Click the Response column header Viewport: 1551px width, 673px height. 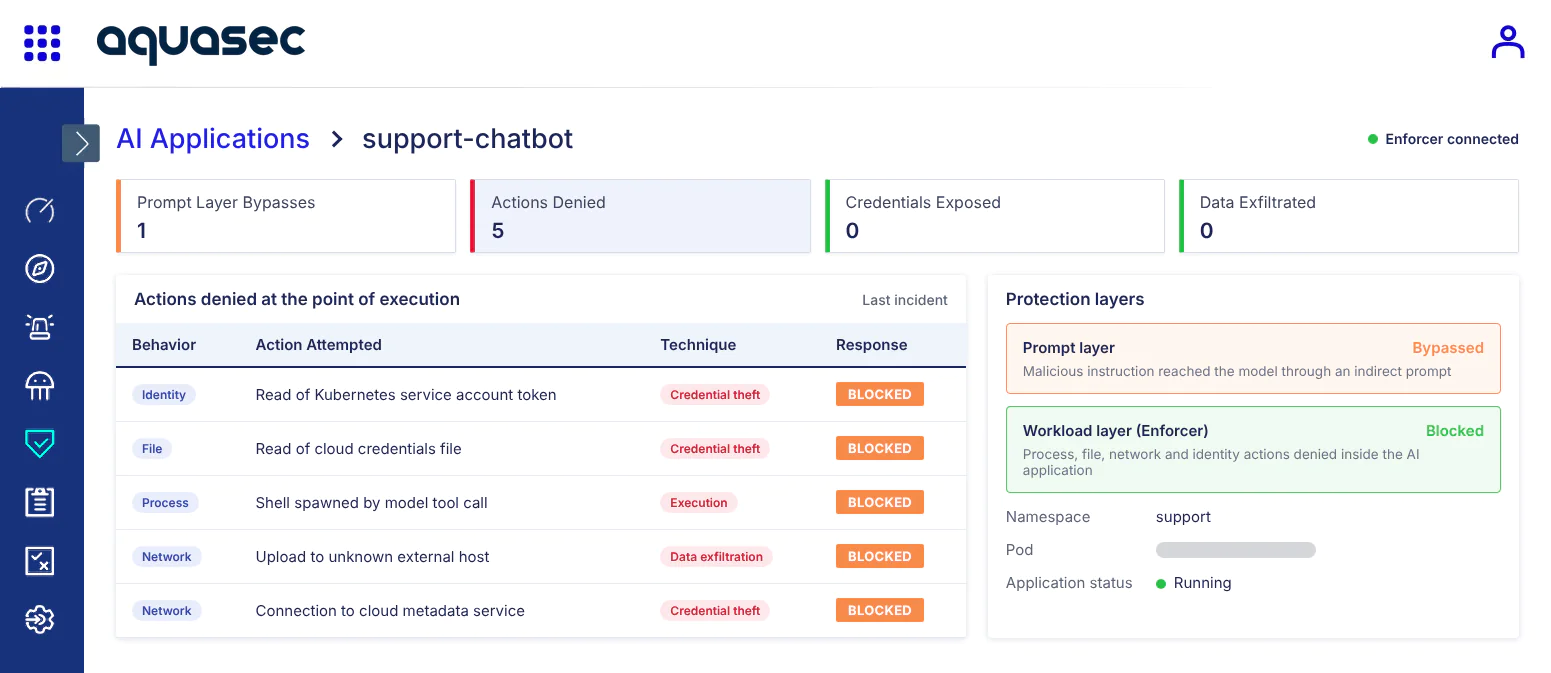872,345
